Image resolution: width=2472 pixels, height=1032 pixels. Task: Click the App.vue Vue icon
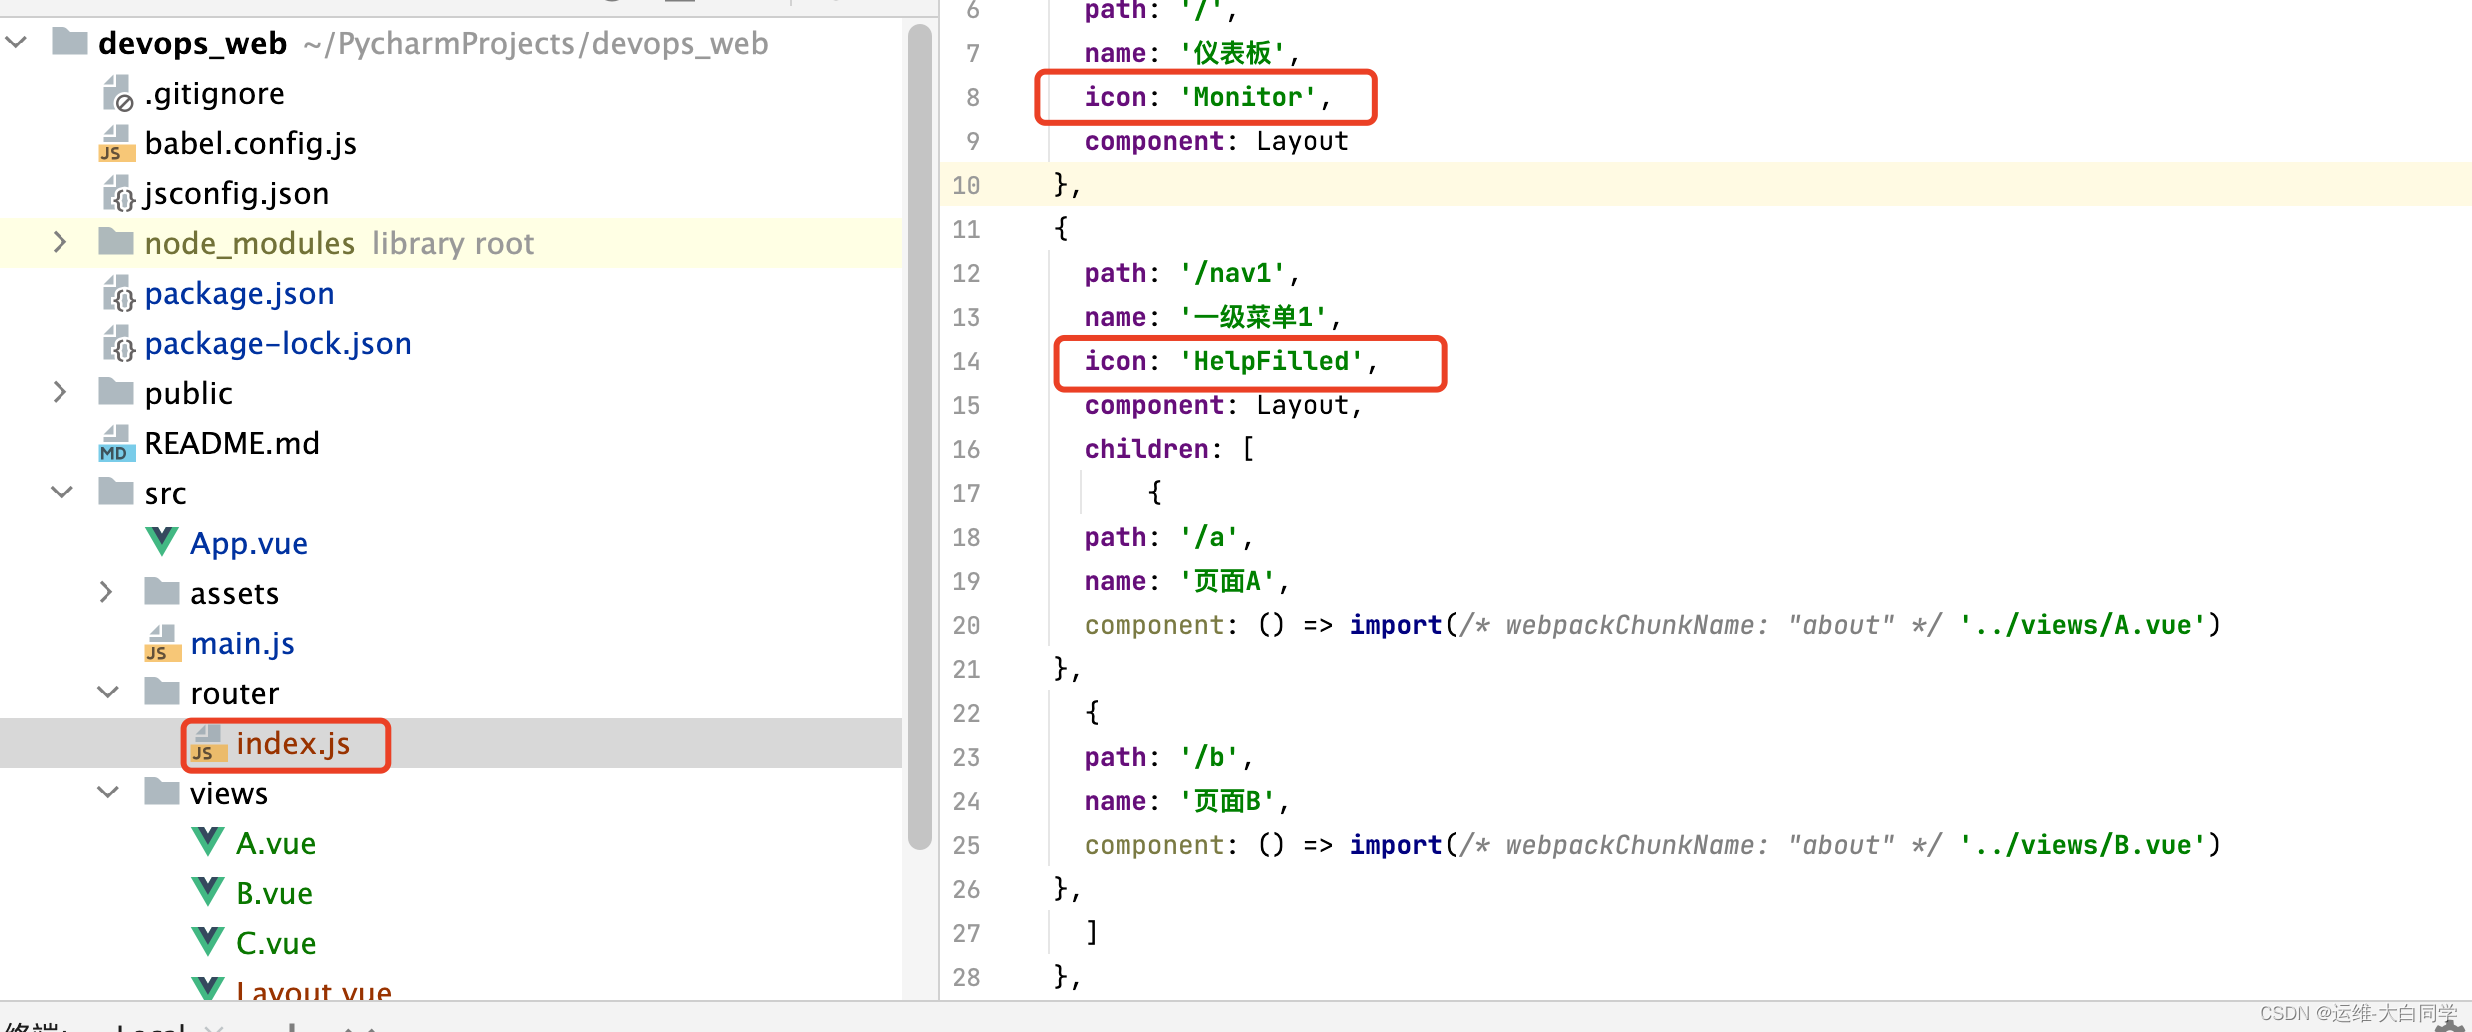[162, 542]
